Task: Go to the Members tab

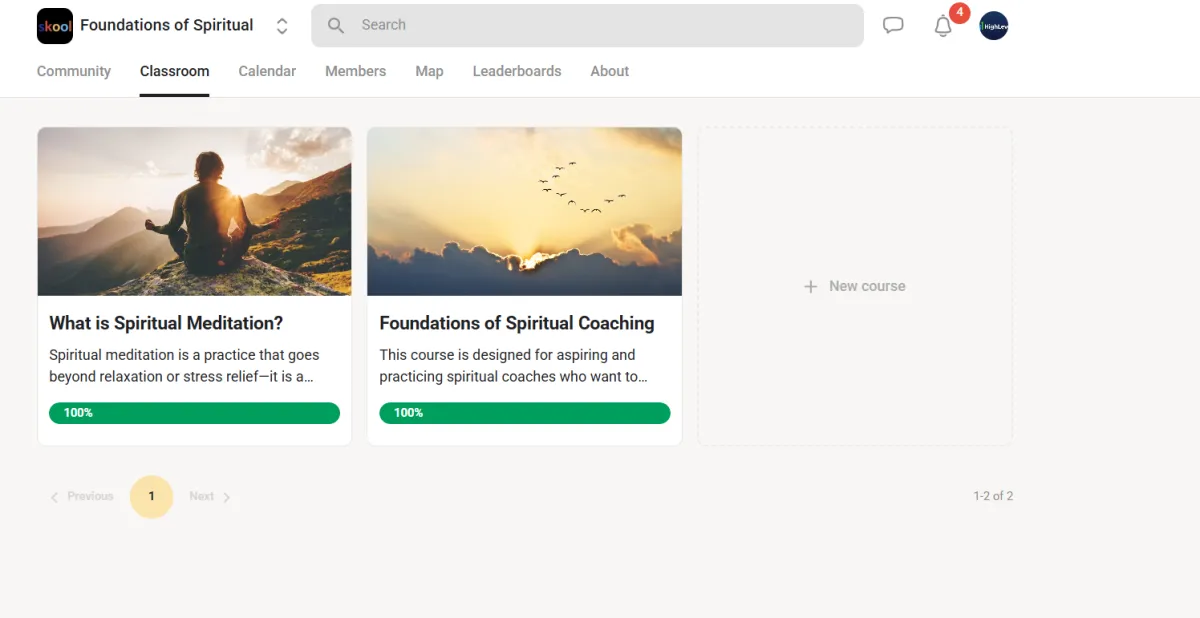Action: click(355, 71)
